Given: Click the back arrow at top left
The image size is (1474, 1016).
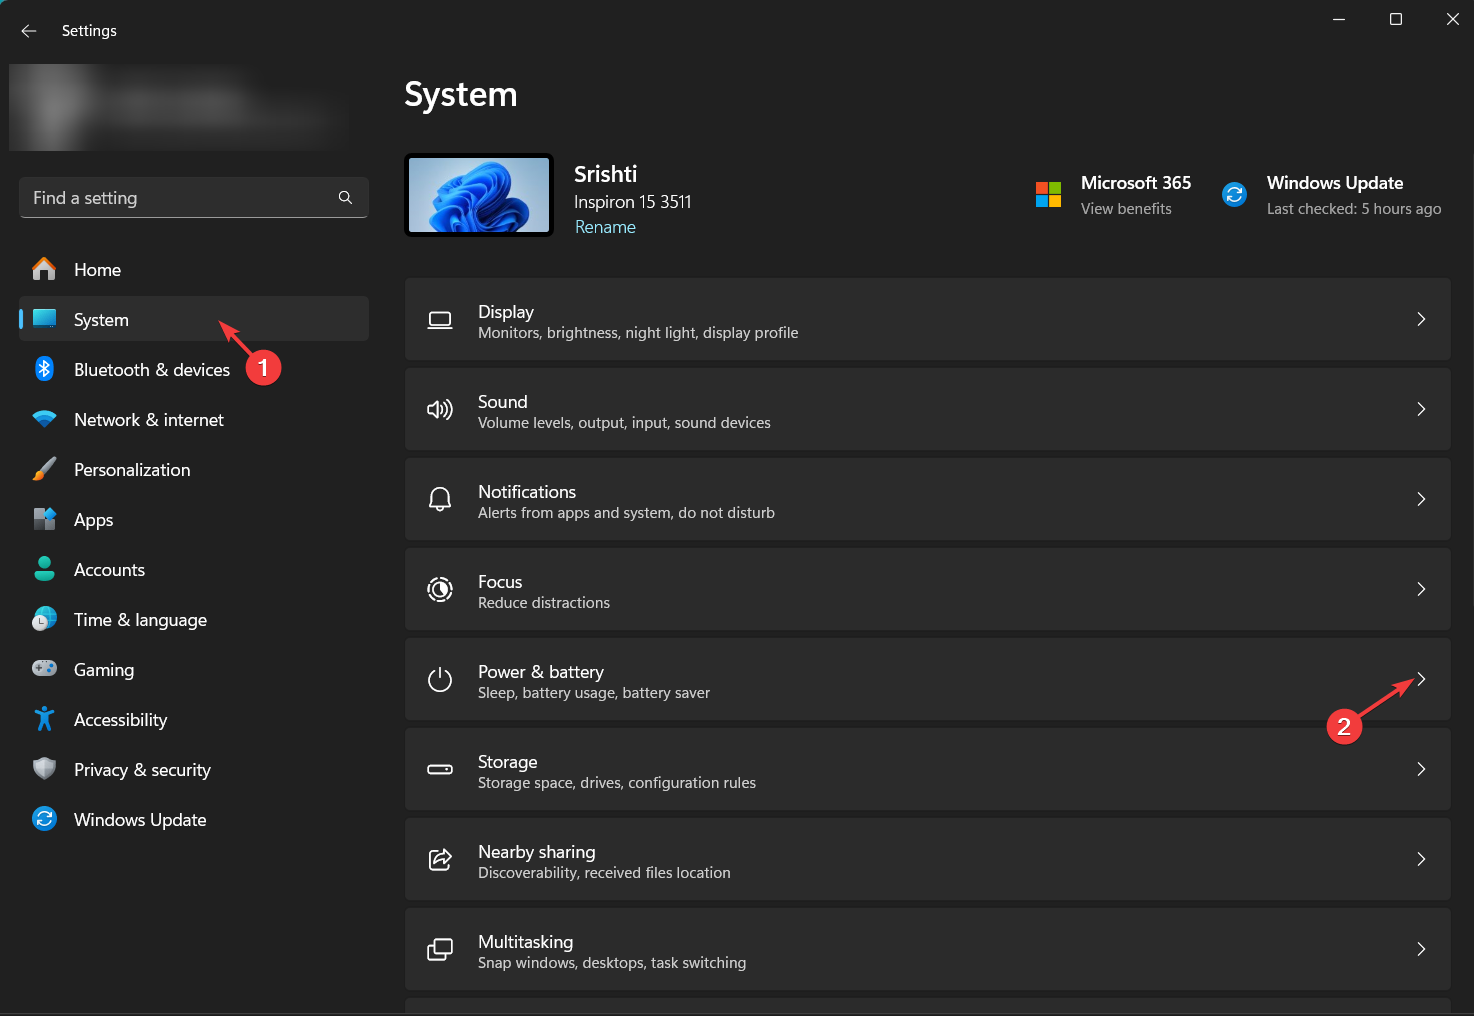Looking at the screenshot, I should [28, 30].
